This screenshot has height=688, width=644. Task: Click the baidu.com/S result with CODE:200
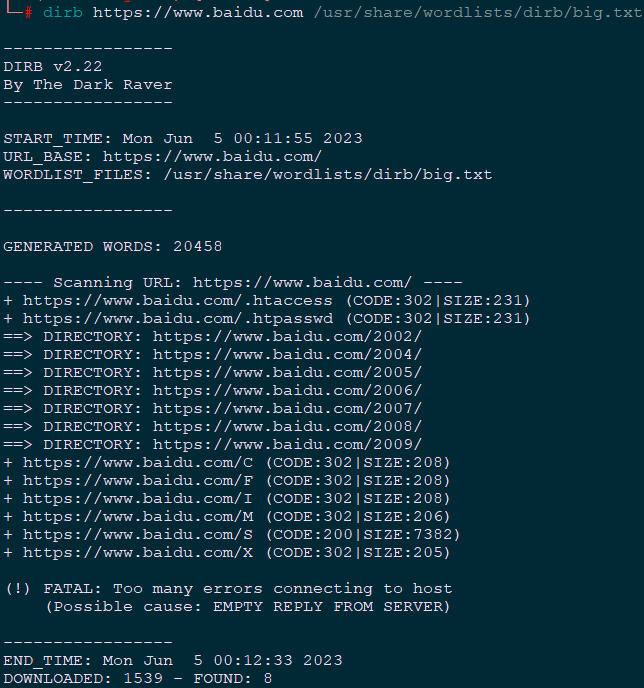coord(138,534)
